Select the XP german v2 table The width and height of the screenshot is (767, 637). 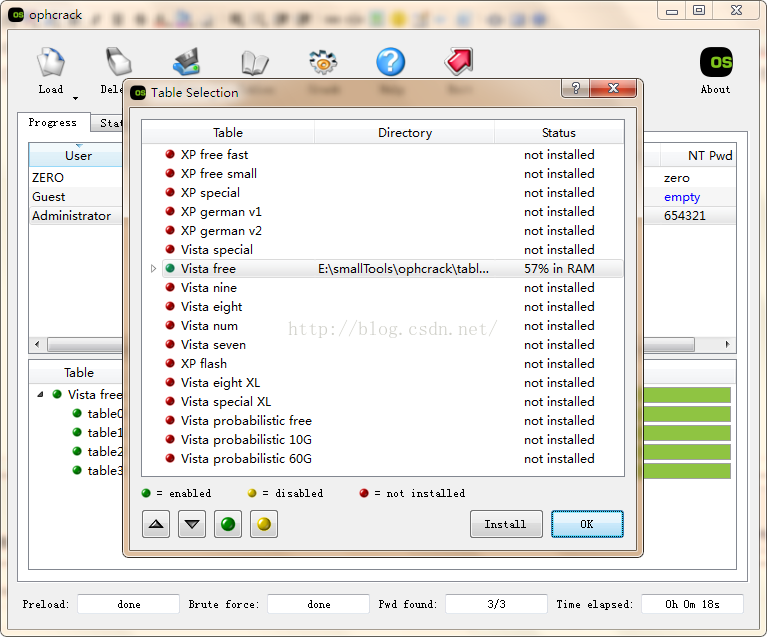coord(221,231)
